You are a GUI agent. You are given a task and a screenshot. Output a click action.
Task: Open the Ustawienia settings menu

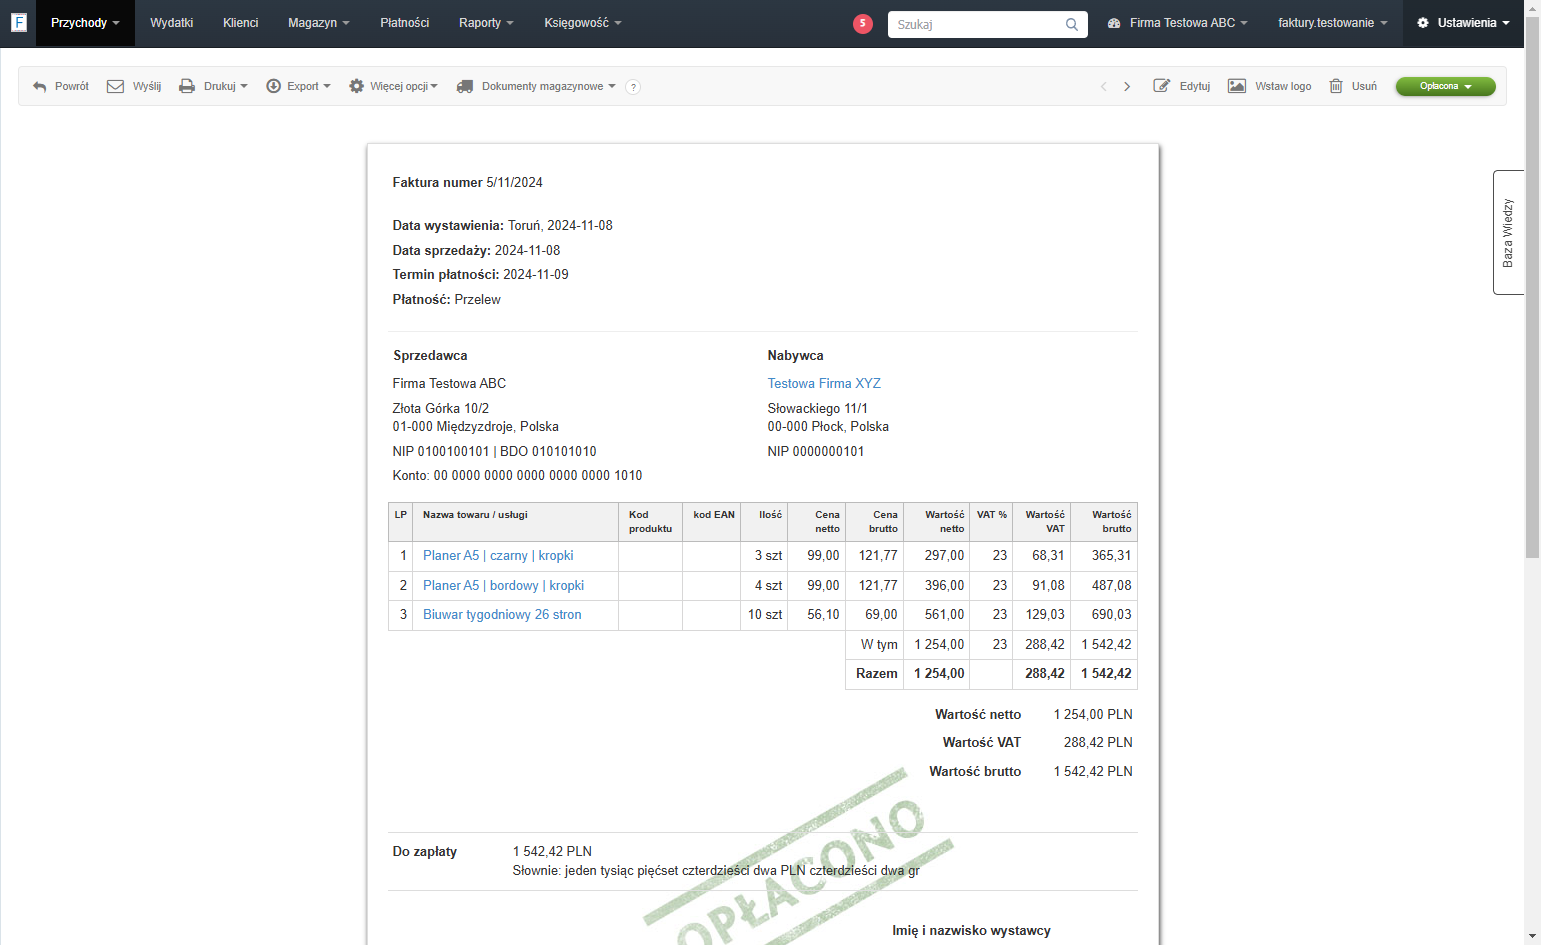click(1463, 23)
